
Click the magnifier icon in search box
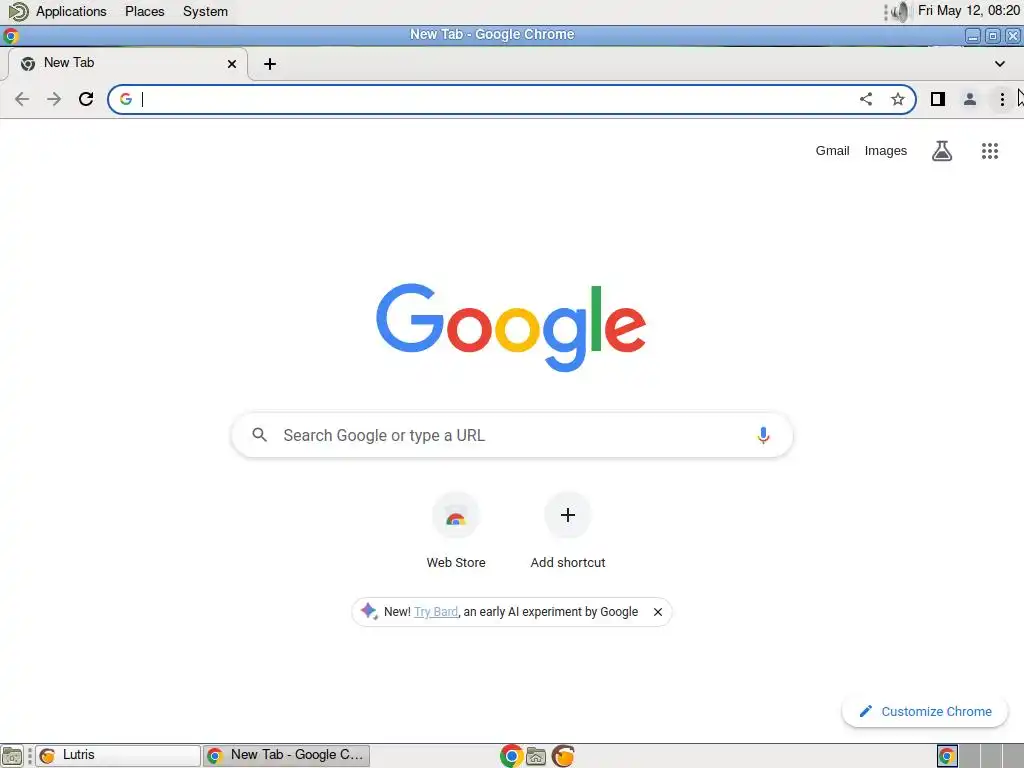[259, 435]
